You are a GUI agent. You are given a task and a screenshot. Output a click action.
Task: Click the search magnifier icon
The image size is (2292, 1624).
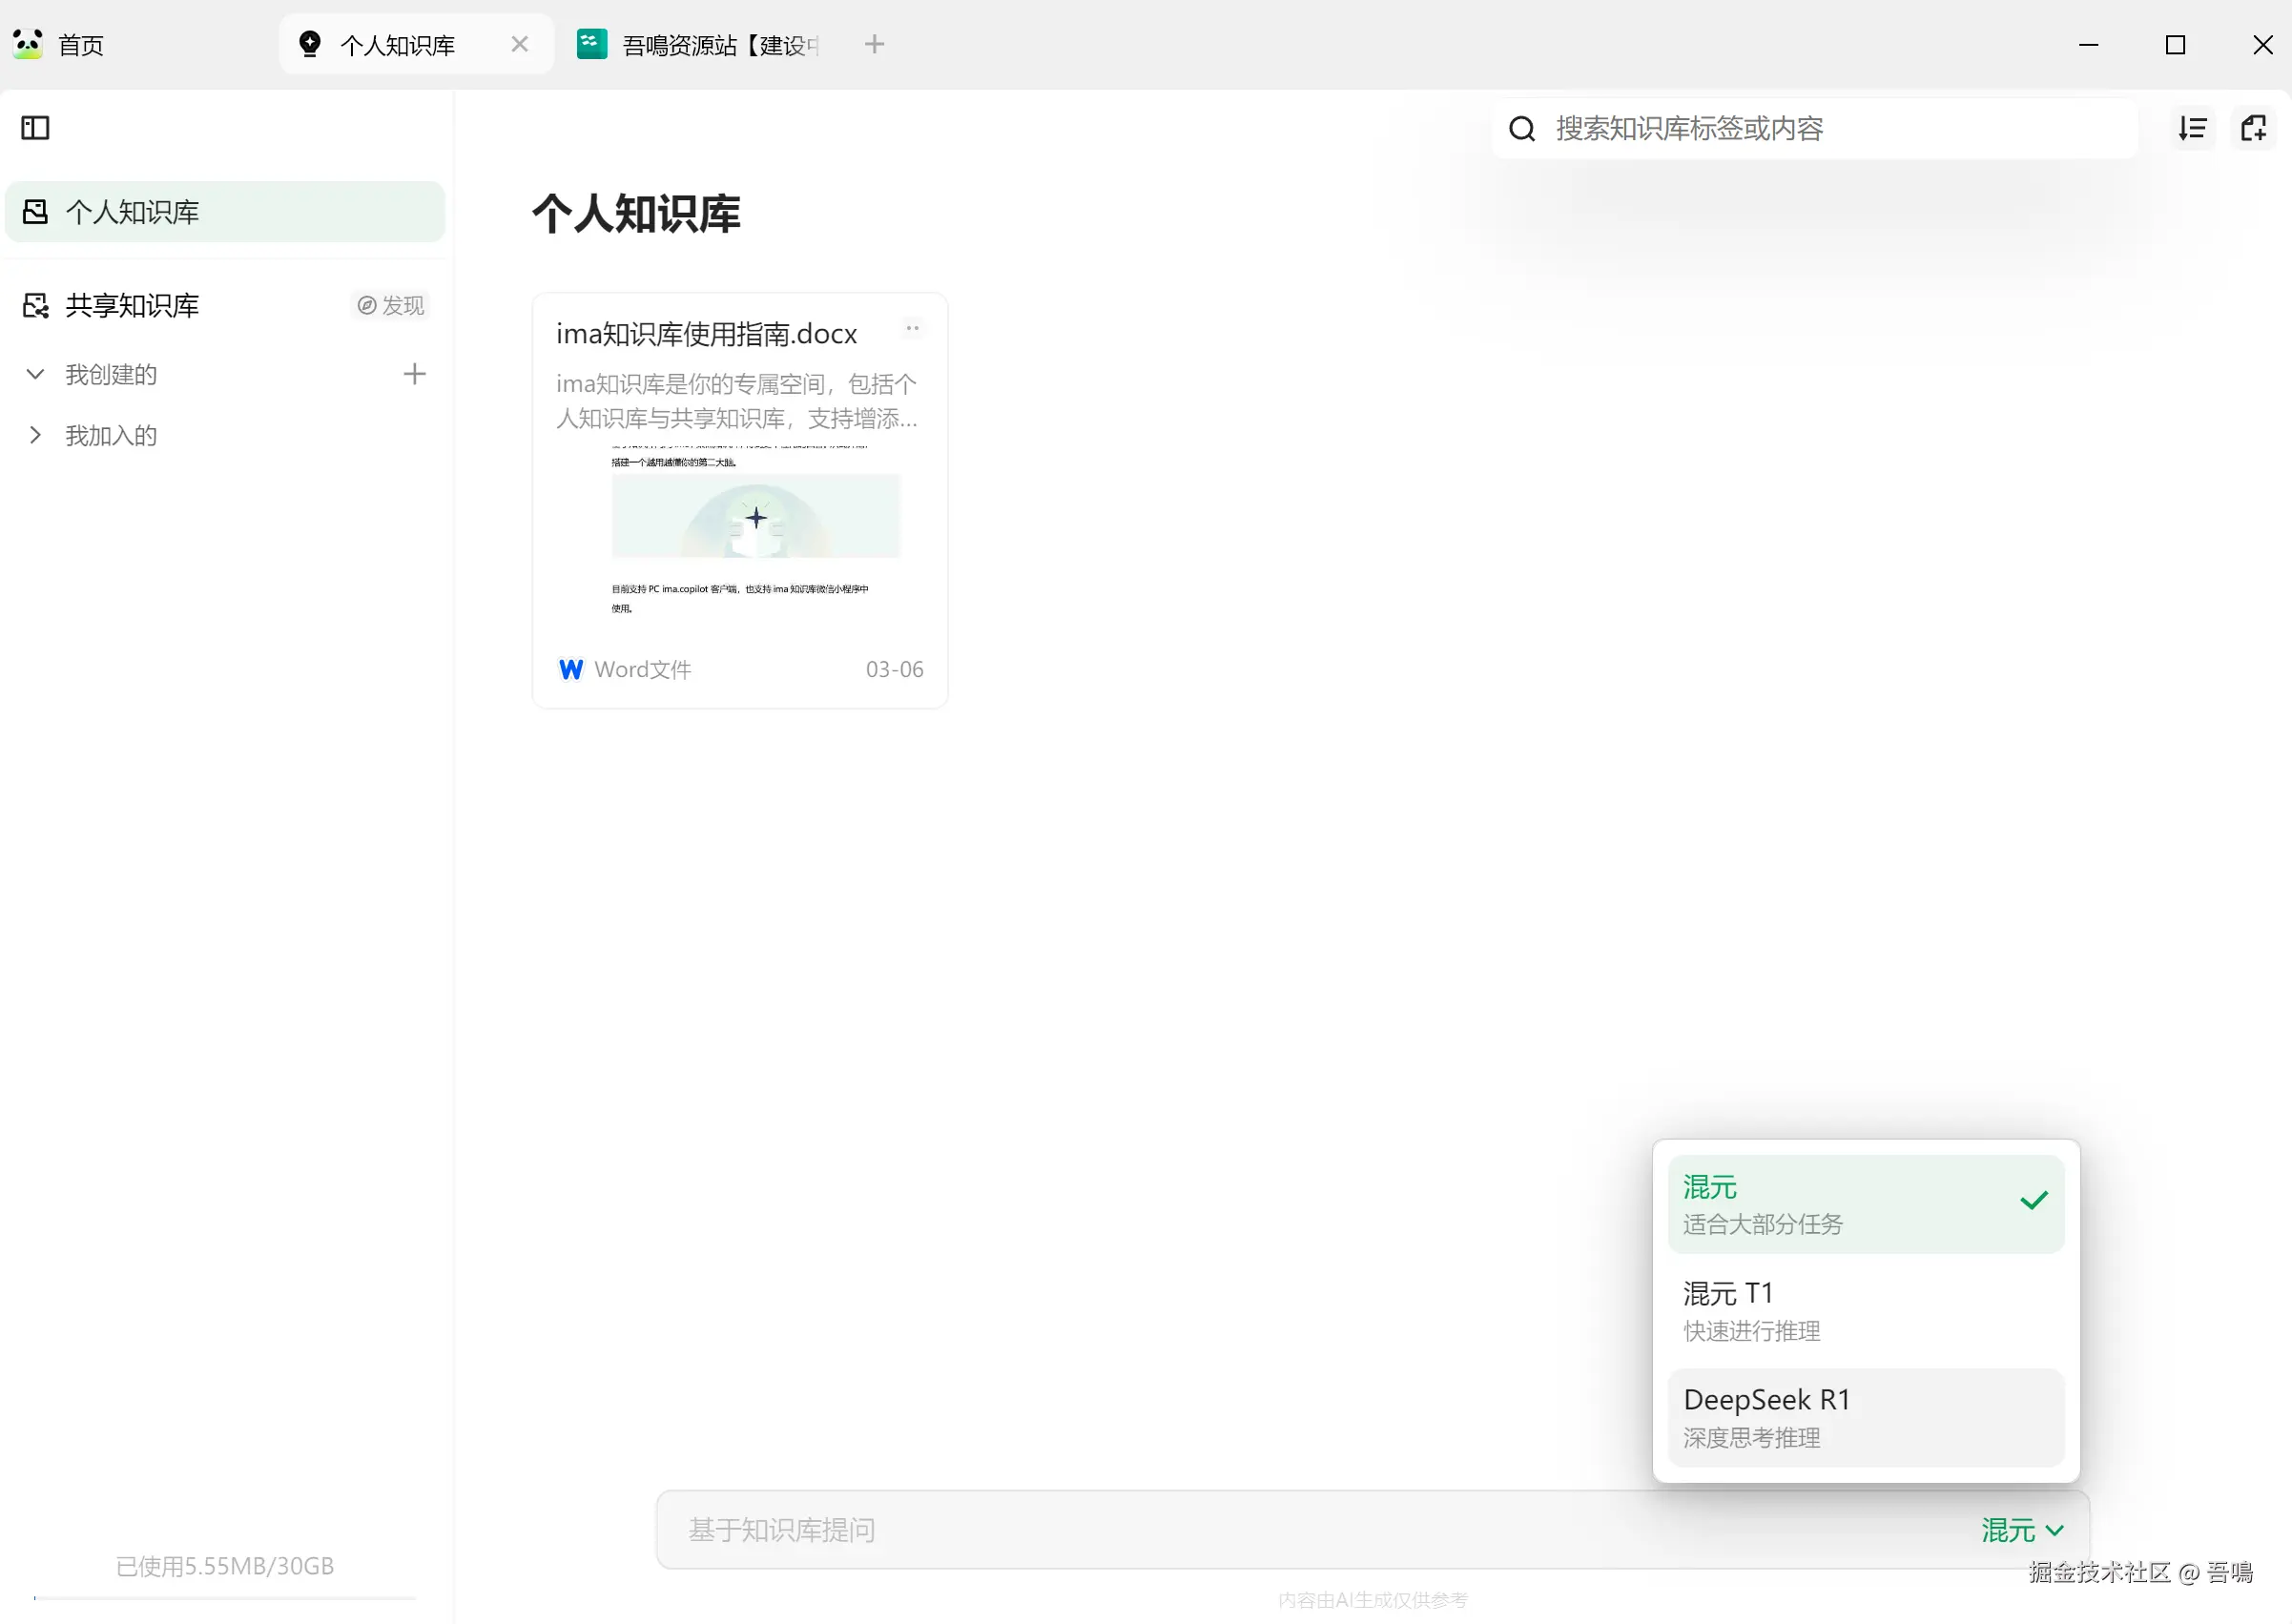pyautogui.click(x=1521, y=128)
